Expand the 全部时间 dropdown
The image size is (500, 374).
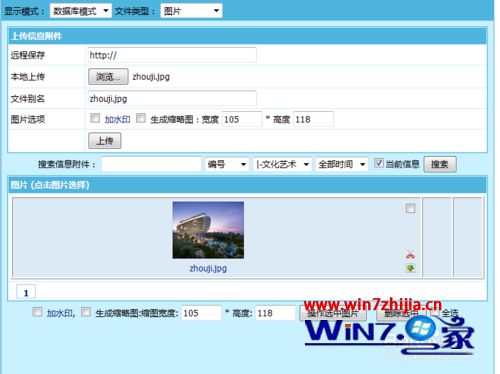point(342,164)
